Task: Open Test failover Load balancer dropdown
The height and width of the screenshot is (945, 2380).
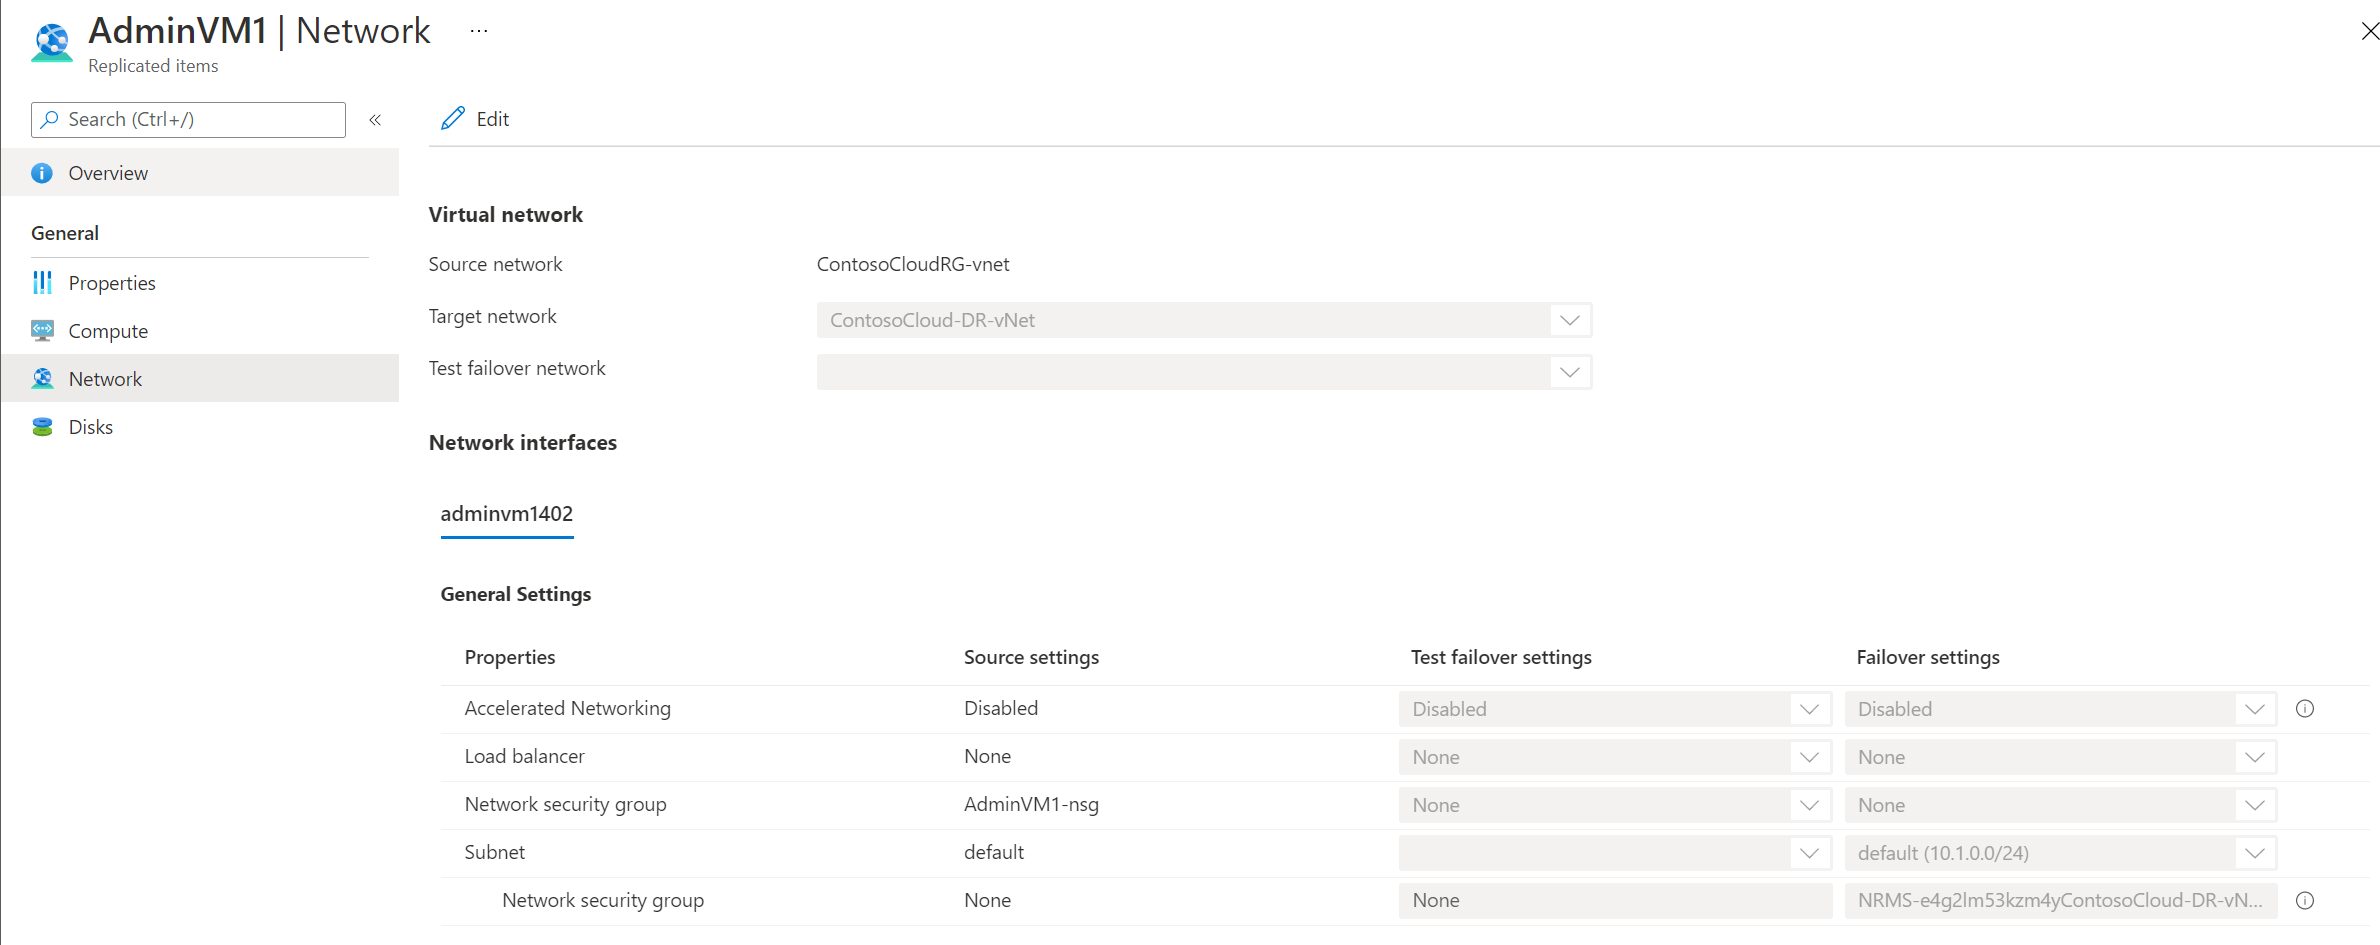Action: point(1808,757)
